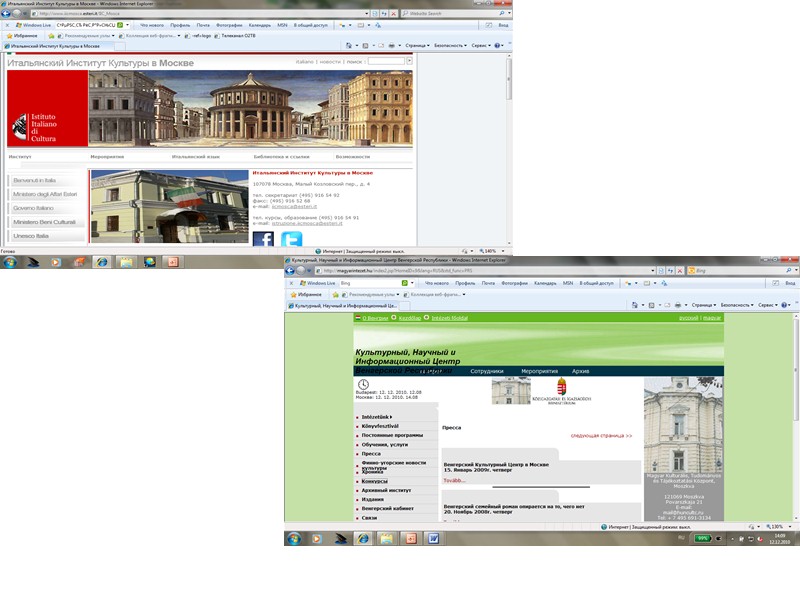Click Help question icon in Italian Institute window
This screenshot has width=800, height=600.
497,45
